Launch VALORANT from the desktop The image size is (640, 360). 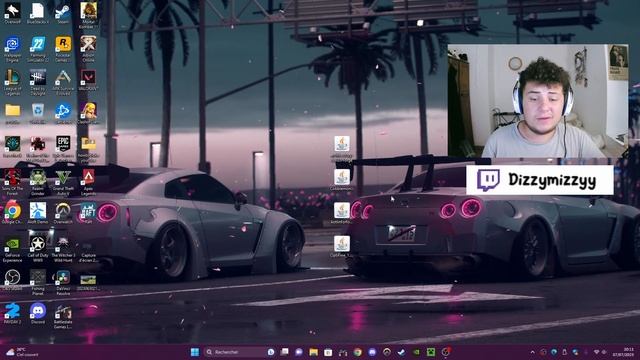tap(88, 80)
